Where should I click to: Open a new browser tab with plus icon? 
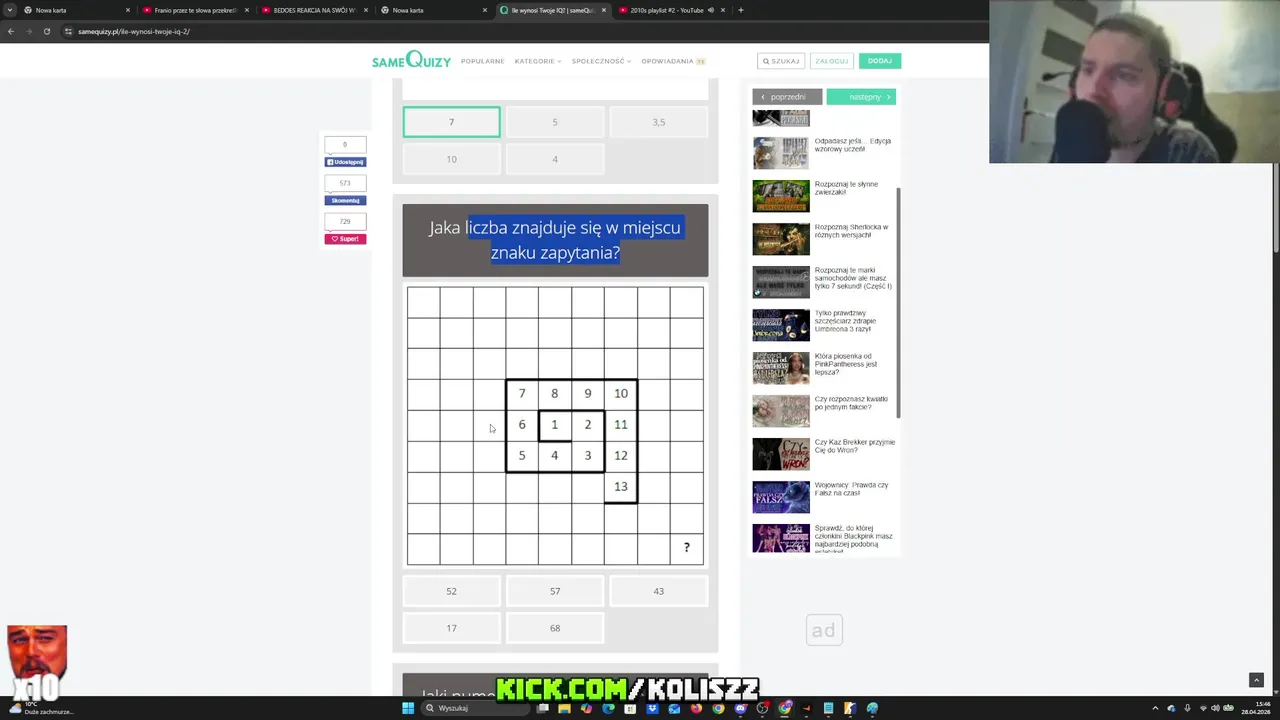click(740, 10)
